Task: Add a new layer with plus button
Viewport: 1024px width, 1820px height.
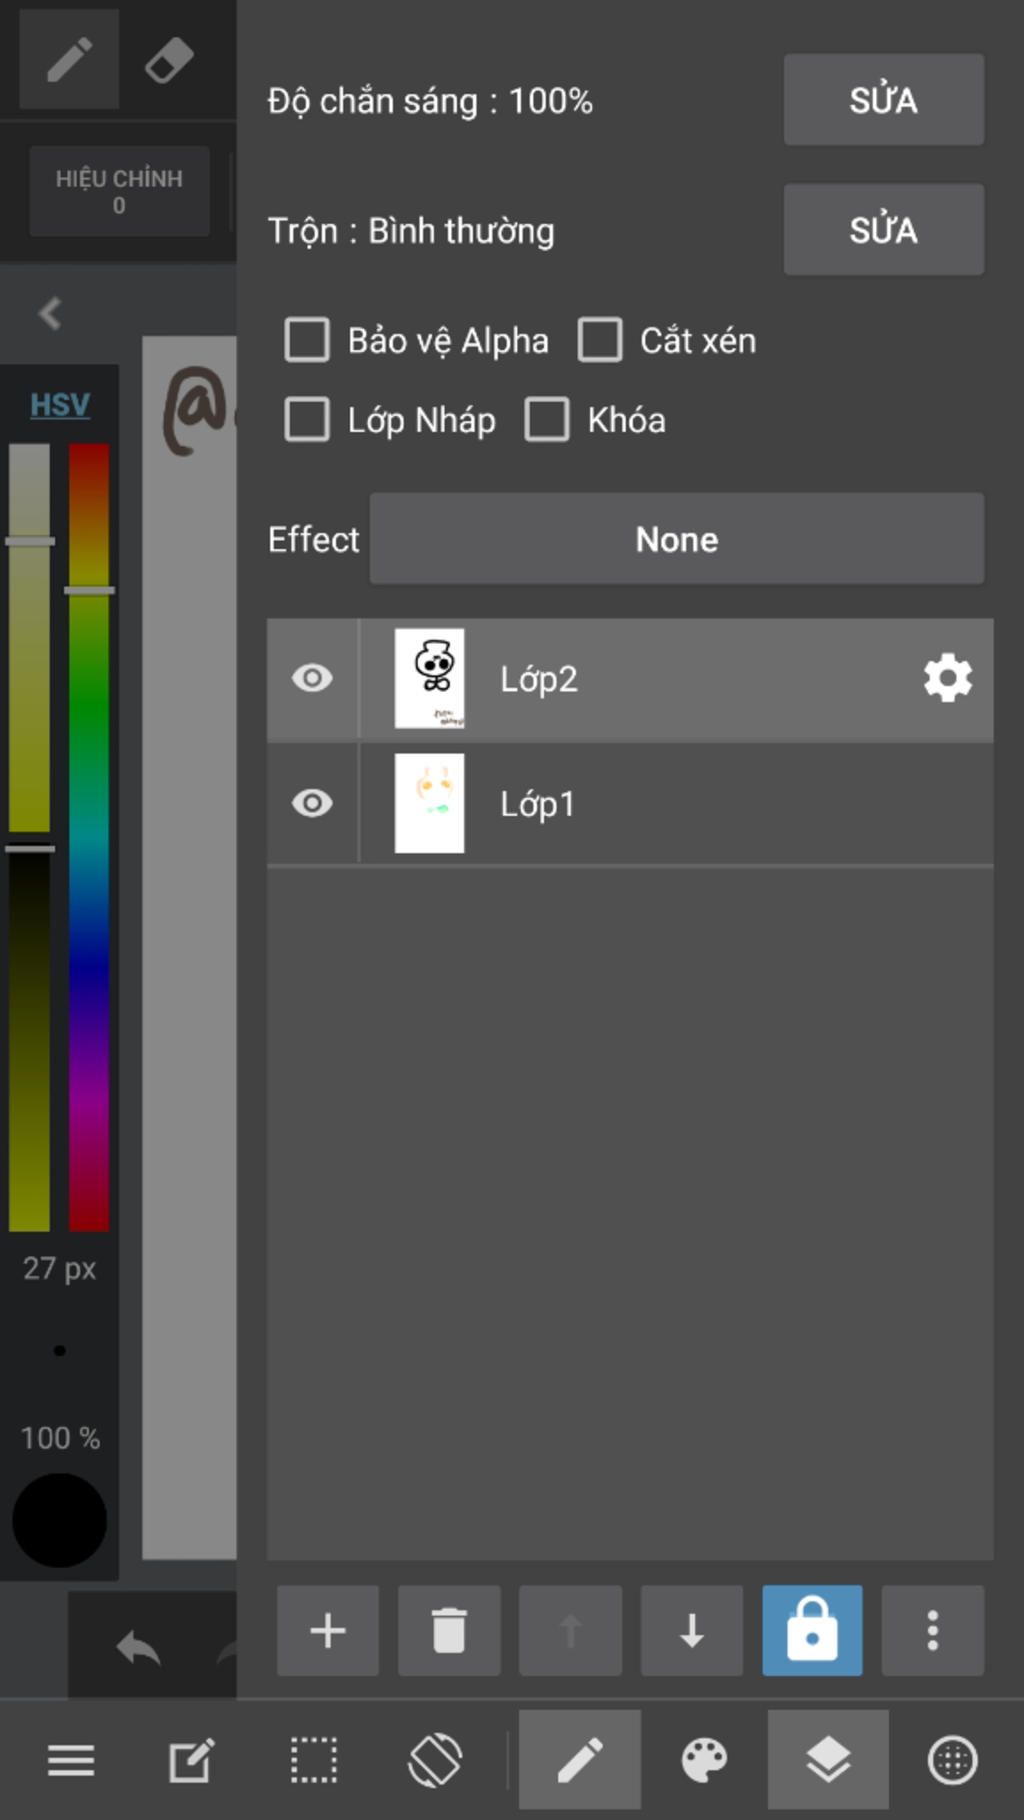Action: [328, 1631]
